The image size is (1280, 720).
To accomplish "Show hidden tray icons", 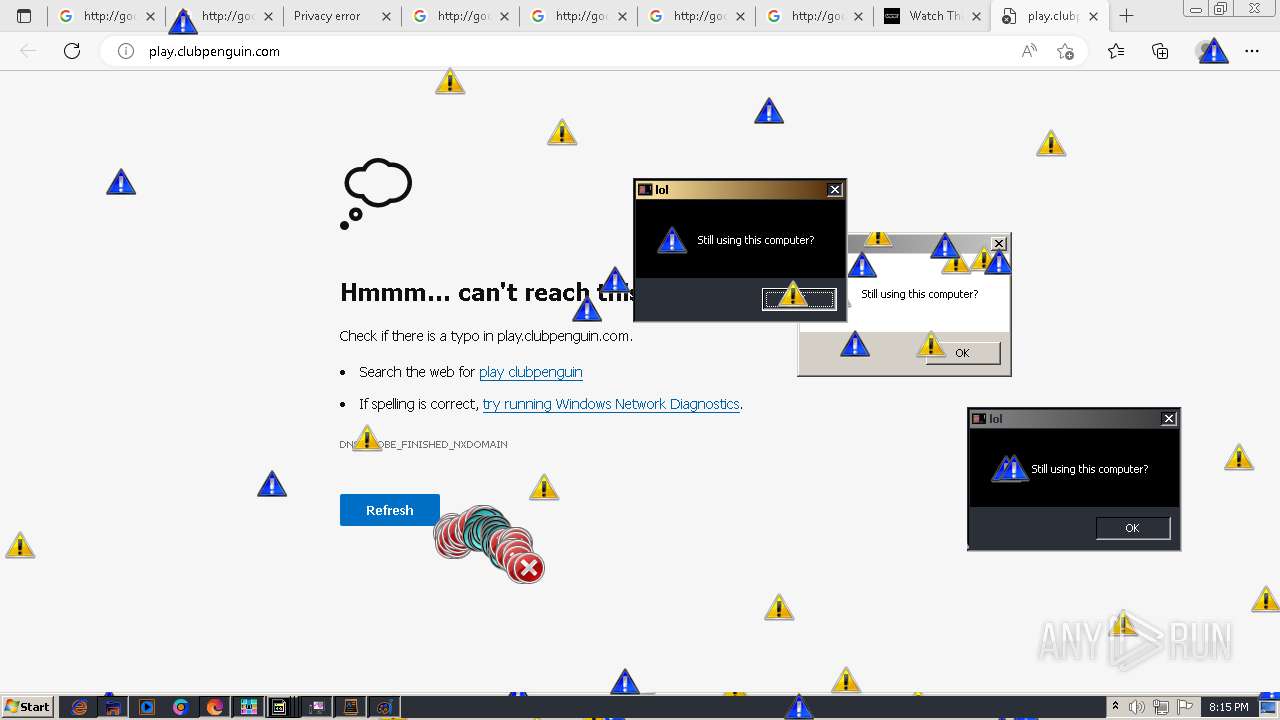I will click(x=1115, y=707).
